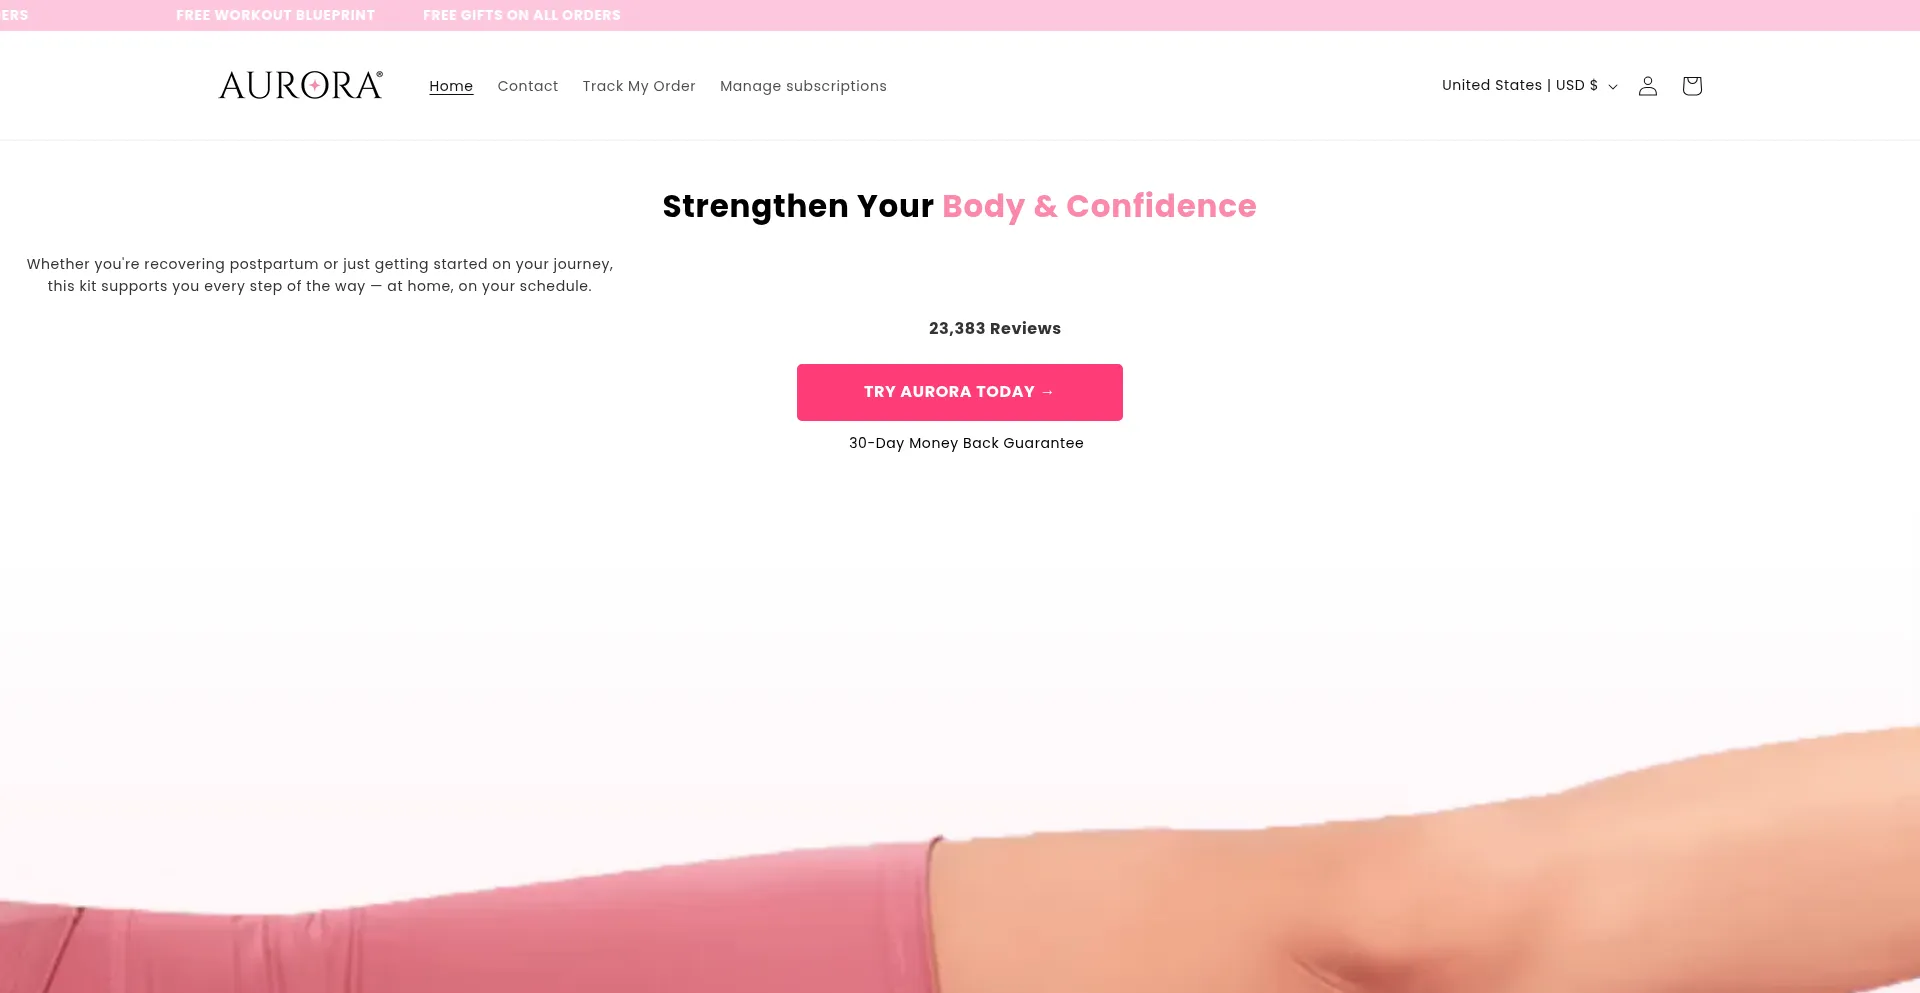Click the TRY AURORA TODAY button
The width and height of the screenshot is (1920, 993).
(x=960, y=392)
